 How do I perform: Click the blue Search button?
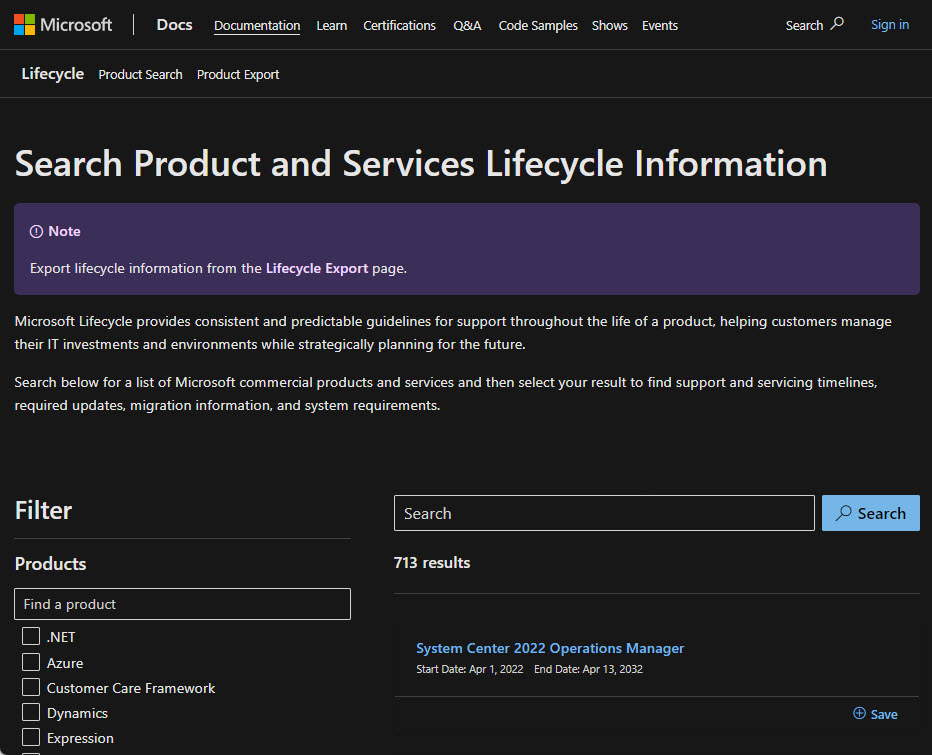pos(871,513)
